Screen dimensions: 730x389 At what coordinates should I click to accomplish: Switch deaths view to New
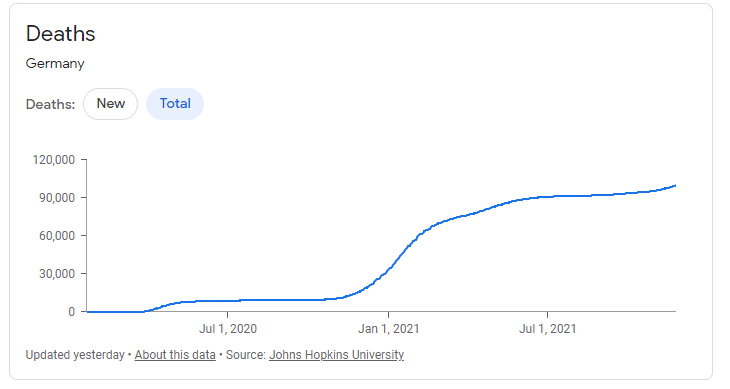(x=110, y=104)
